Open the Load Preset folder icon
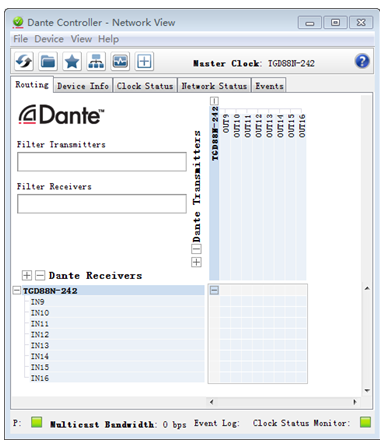Viewport: 380px width, 443px height. point(48,61)
